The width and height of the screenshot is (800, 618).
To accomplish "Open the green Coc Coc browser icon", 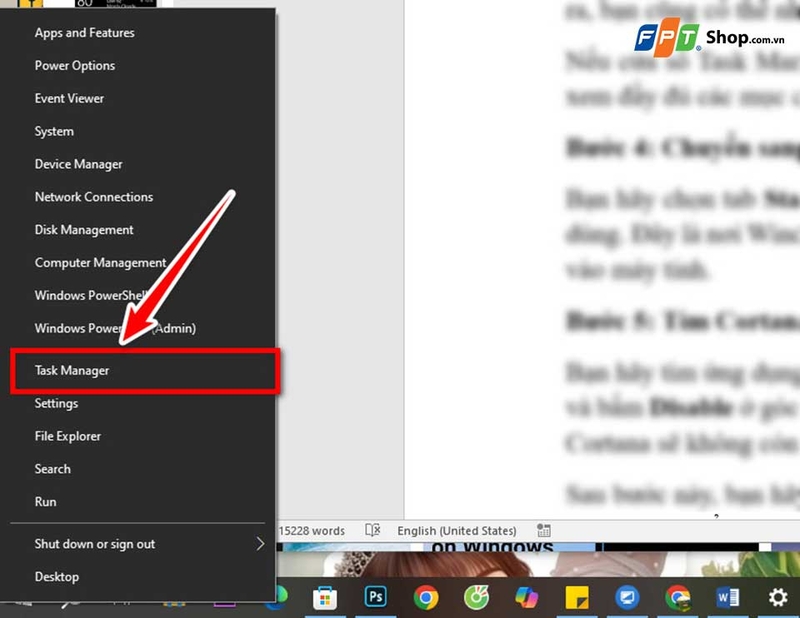I will coord(476,597).
